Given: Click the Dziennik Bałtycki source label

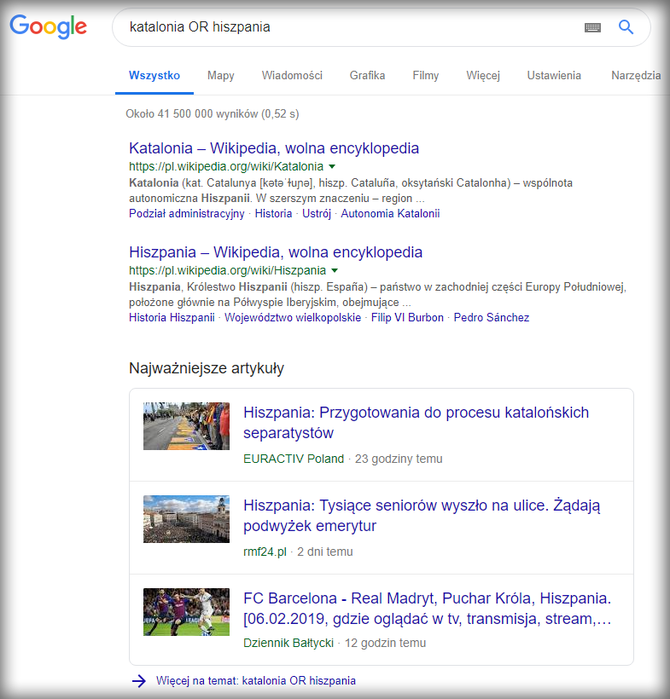Looking at the screenshot, I should pyautogui.click(x=288, y=643).
